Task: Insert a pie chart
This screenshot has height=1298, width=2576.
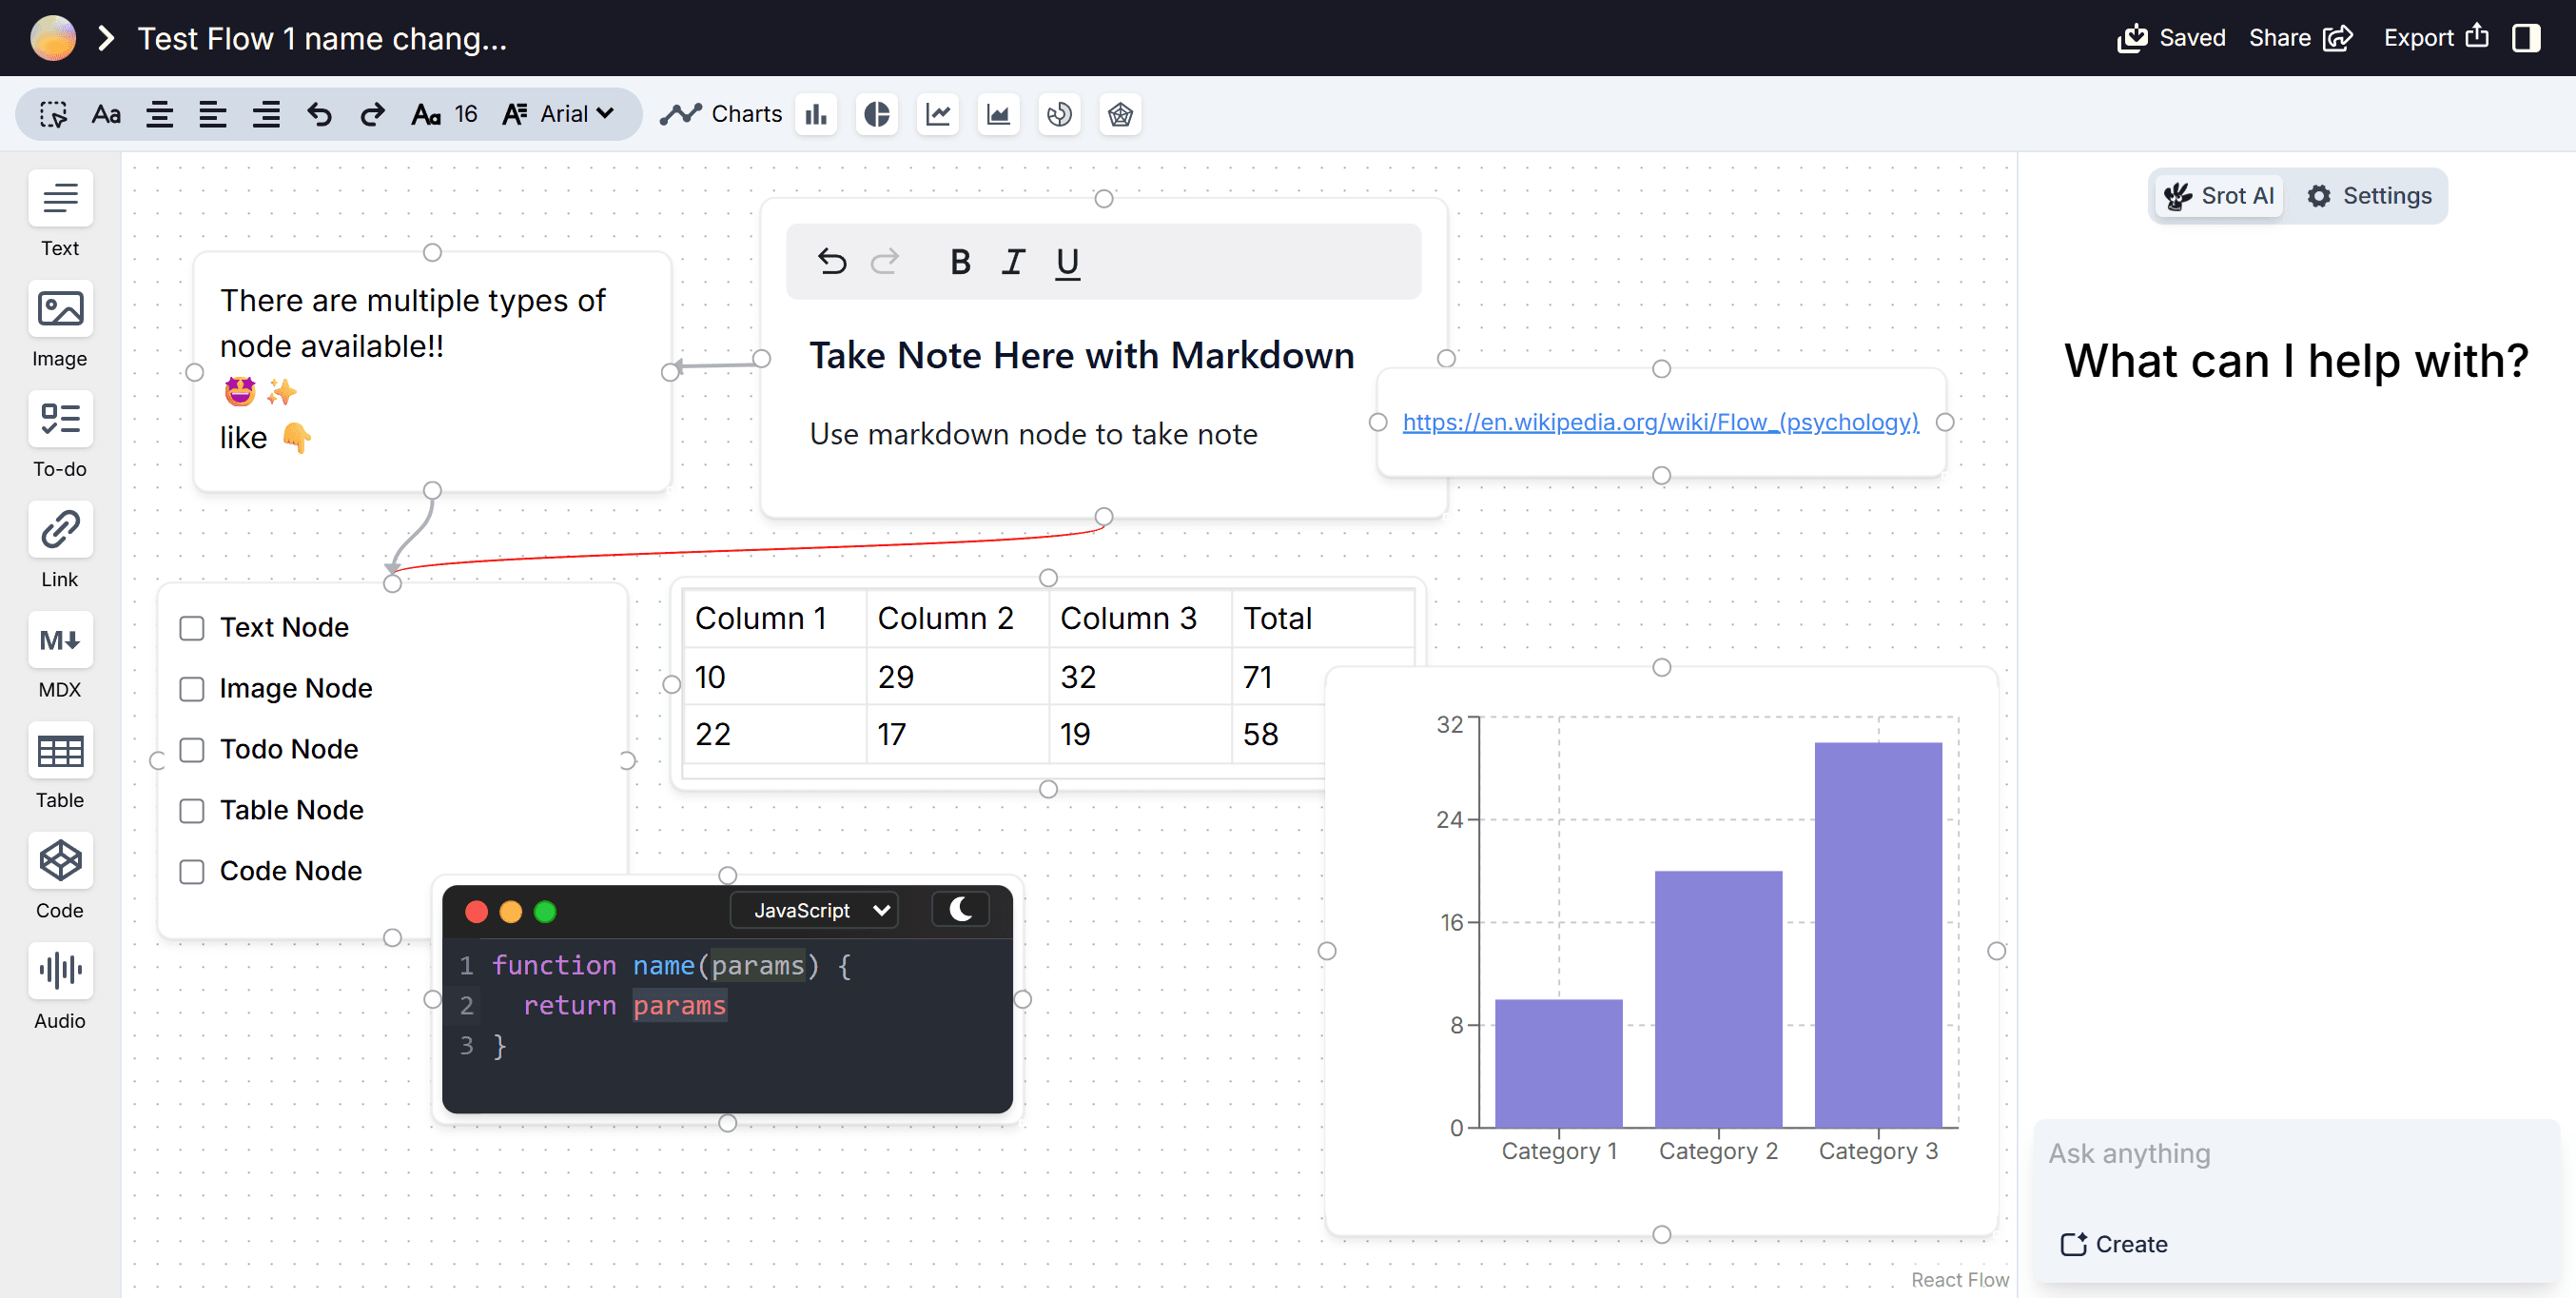Action: (877, 114)
